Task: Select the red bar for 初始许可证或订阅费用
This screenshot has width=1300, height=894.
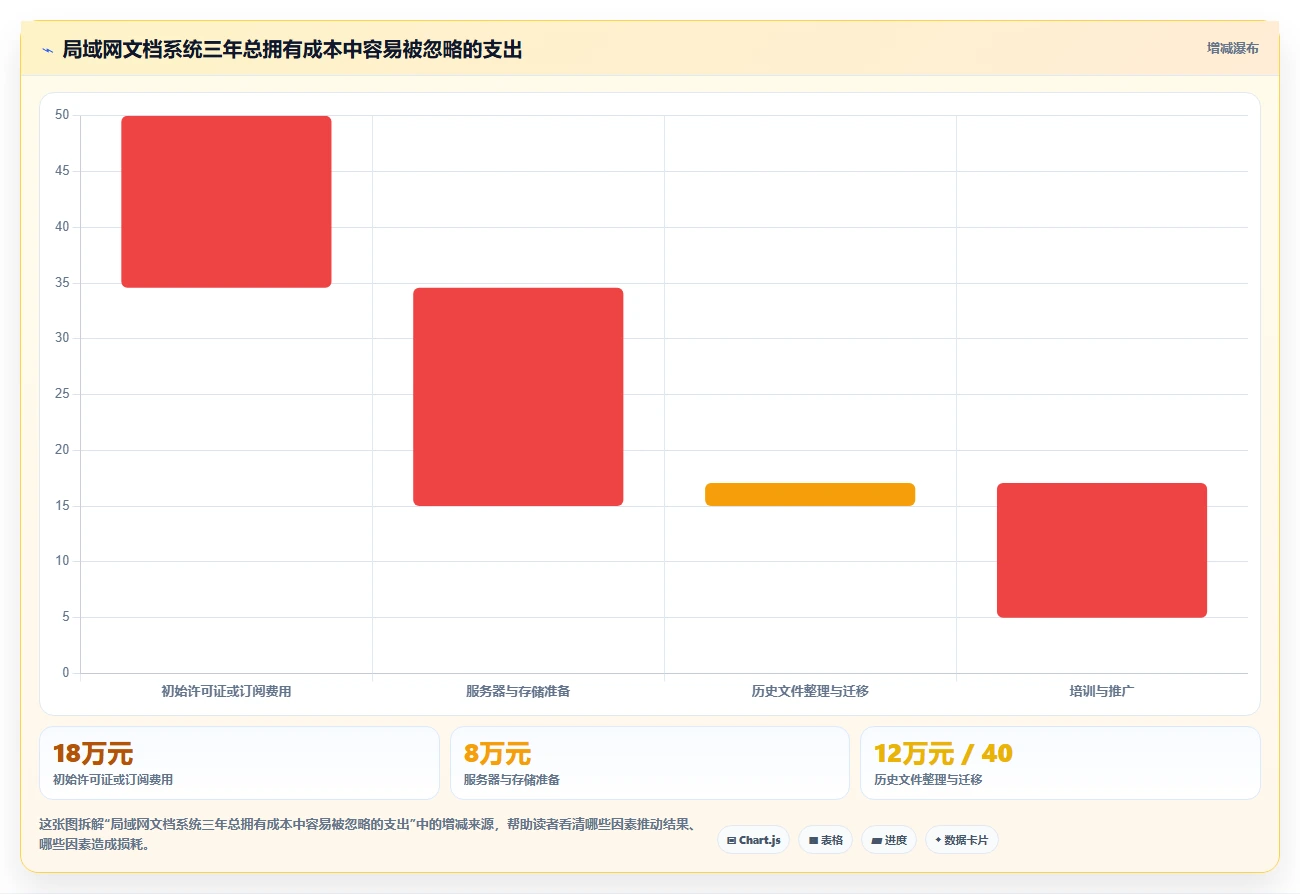Action: coord(226,202)
